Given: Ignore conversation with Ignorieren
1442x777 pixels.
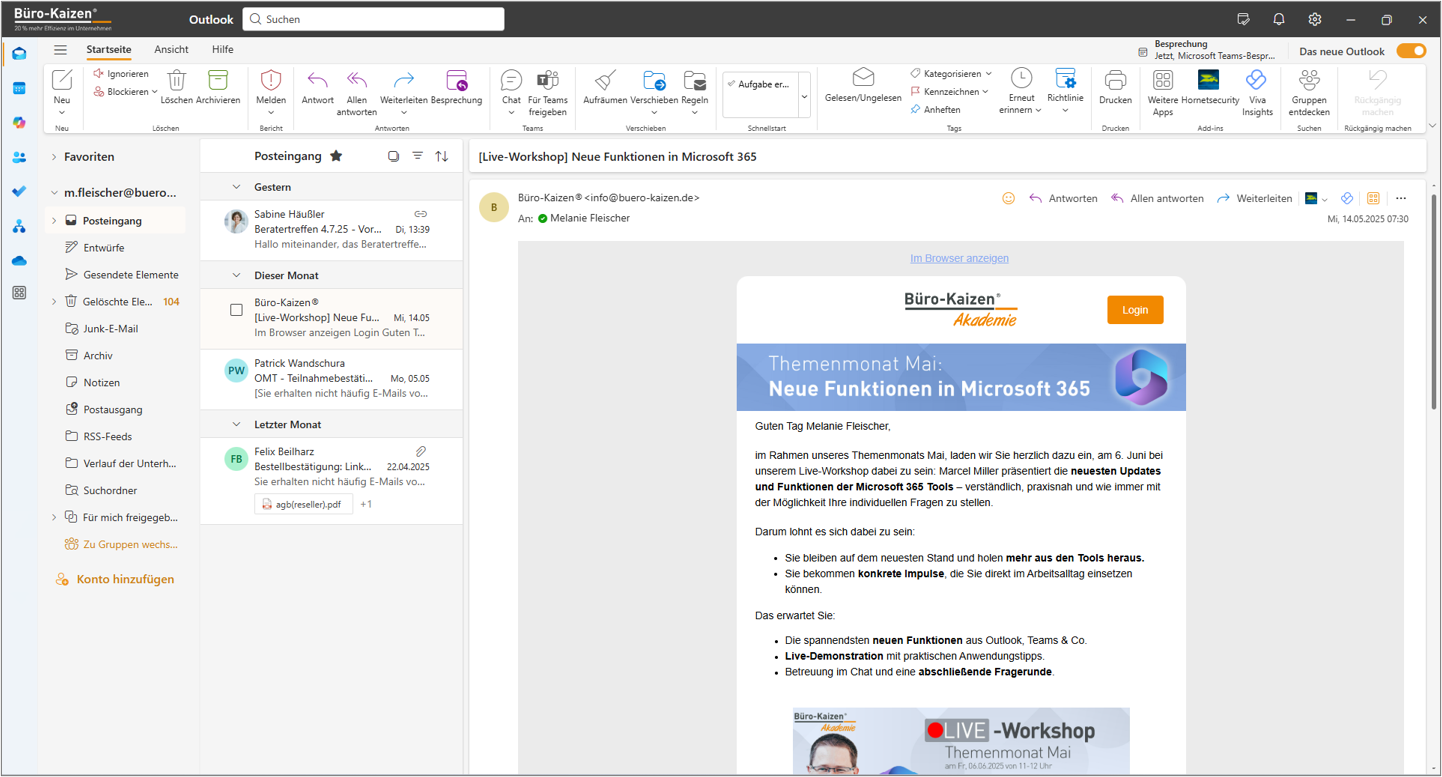Looking at the screenshot, I should point(121,74).
